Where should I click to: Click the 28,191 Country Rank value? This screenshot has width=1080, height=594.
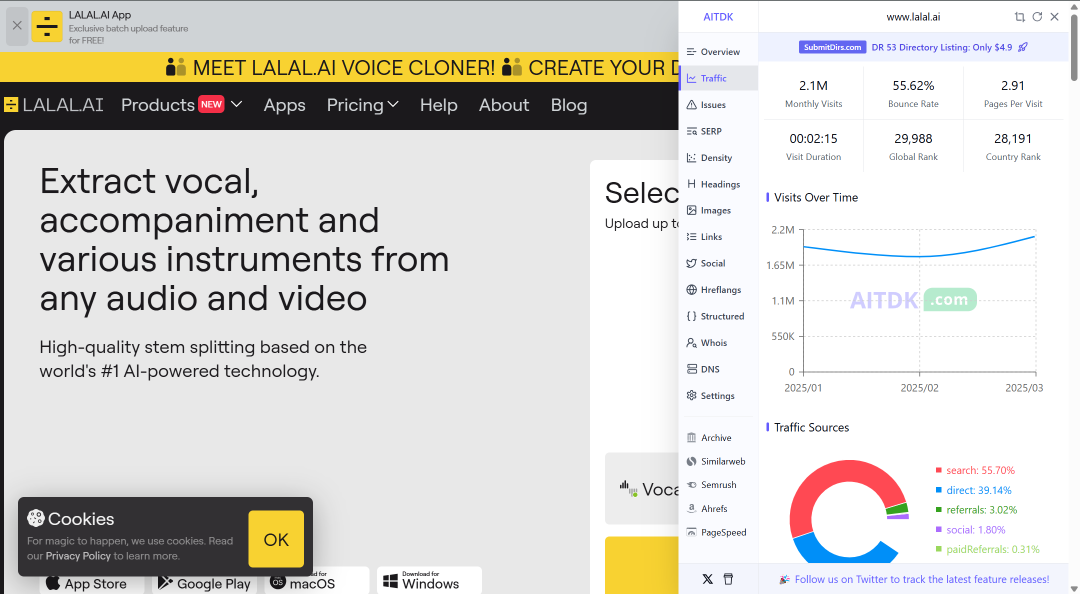(x=1012, y=139)
